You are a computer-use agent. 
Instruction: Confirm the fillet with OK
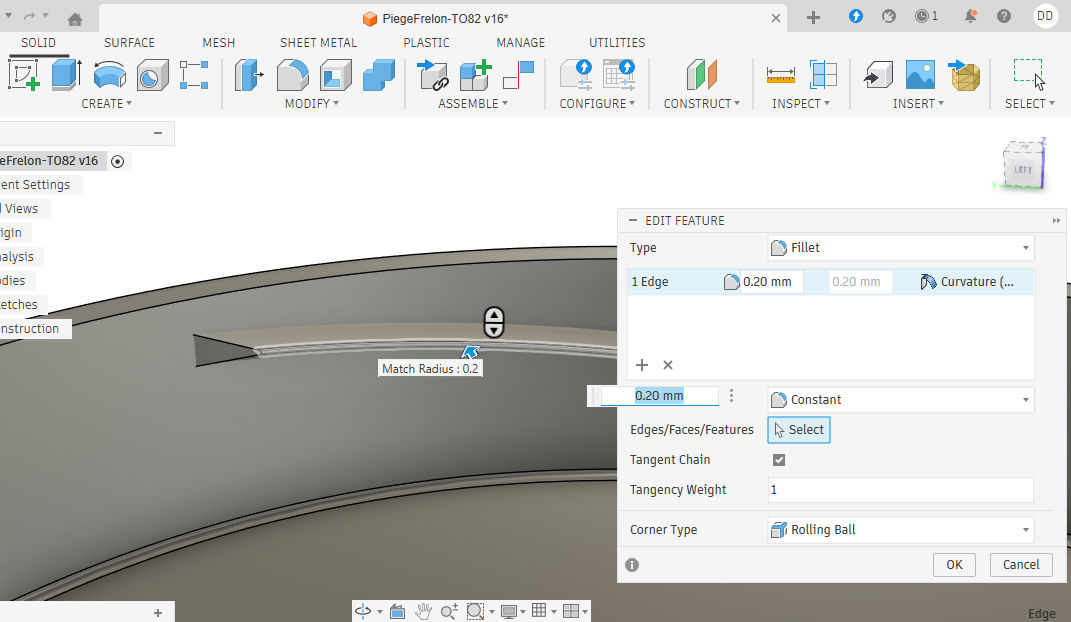coord(954,564)
